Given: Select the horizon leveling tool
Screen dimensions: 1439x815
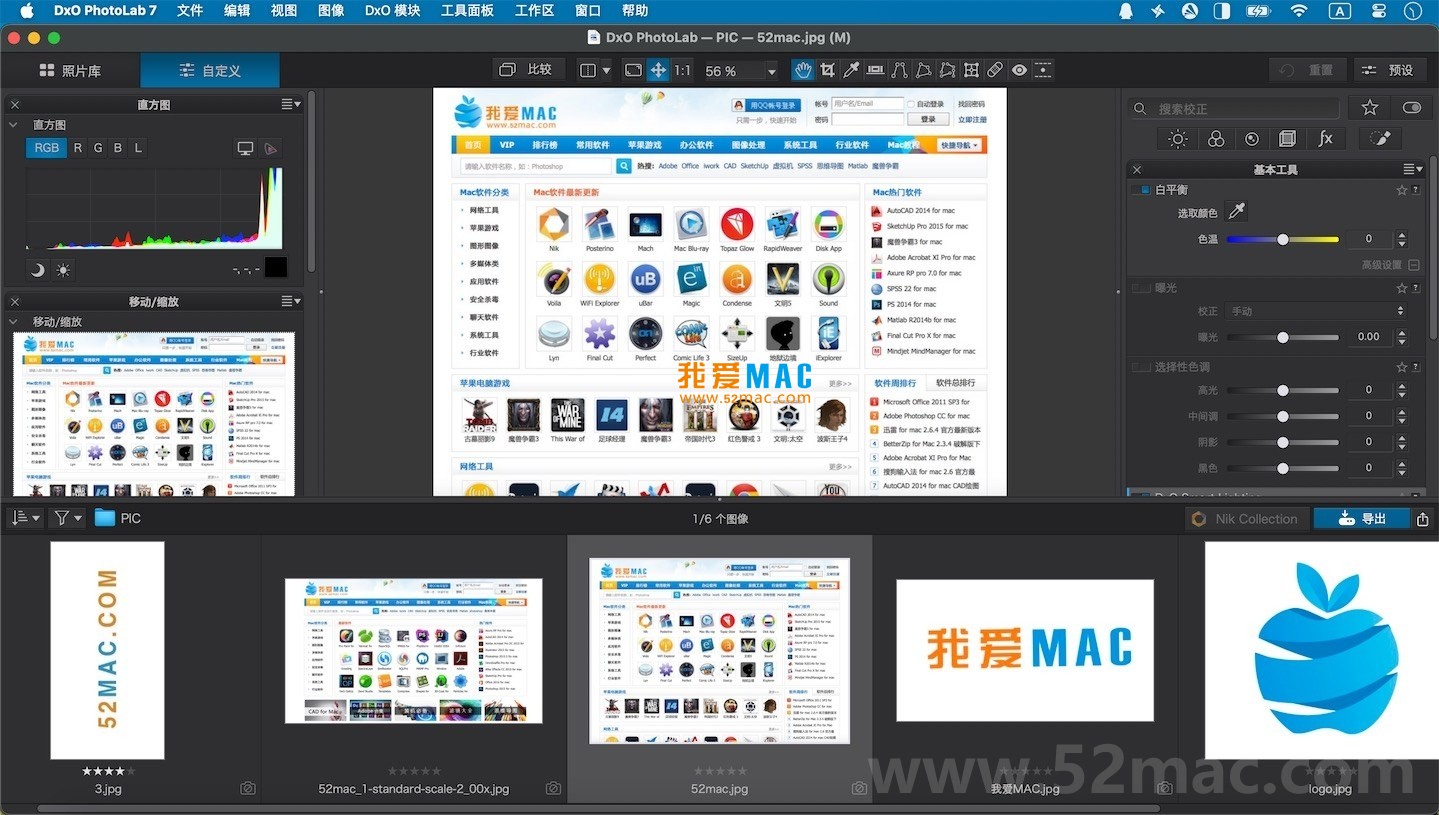Looking at the screenshot, I should point(875,70).
